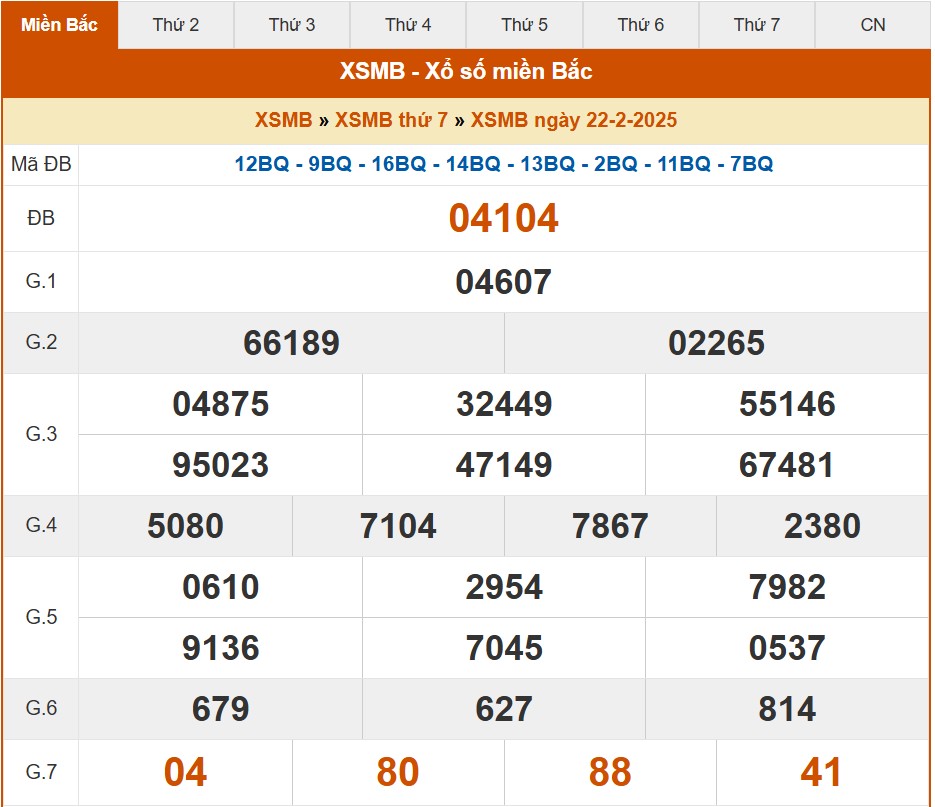Click the special prize number 04104
935x807 pixels.
[503, 218]
